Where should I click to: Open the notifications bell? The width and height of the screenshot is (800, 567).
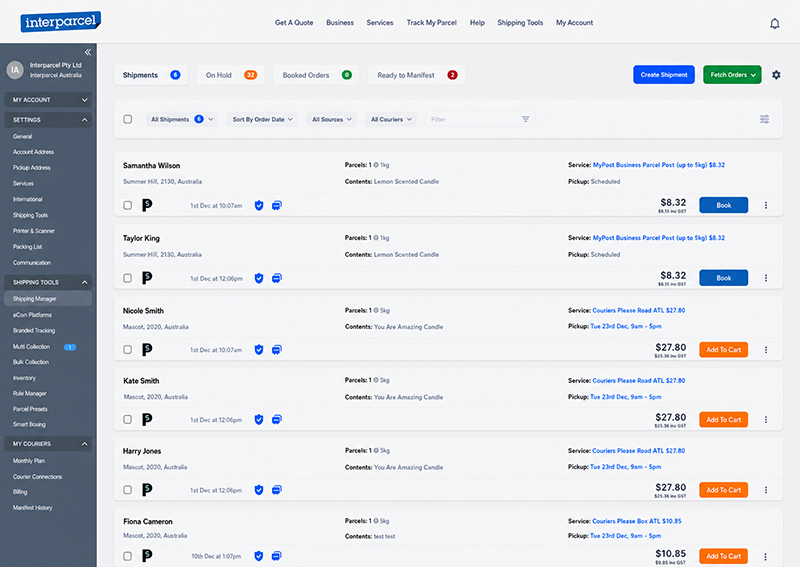(x=774, y=23)
